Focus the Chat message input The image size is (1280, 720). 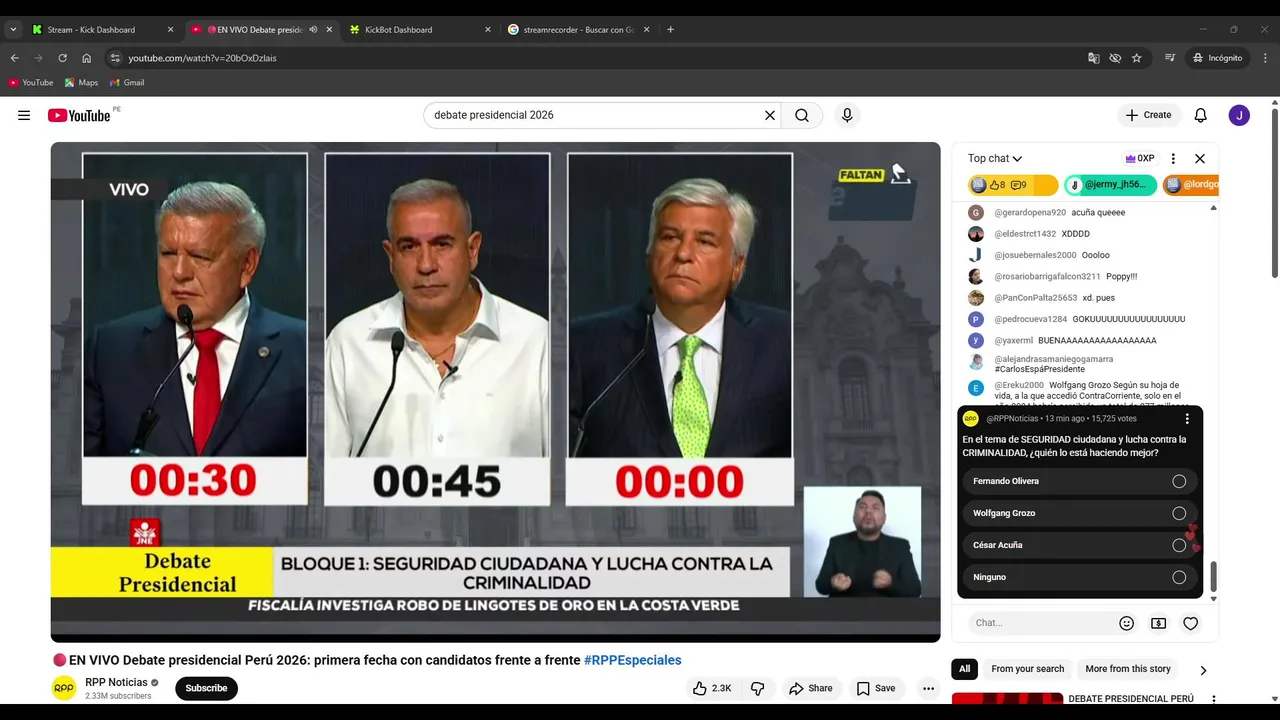pos(1041,623)
